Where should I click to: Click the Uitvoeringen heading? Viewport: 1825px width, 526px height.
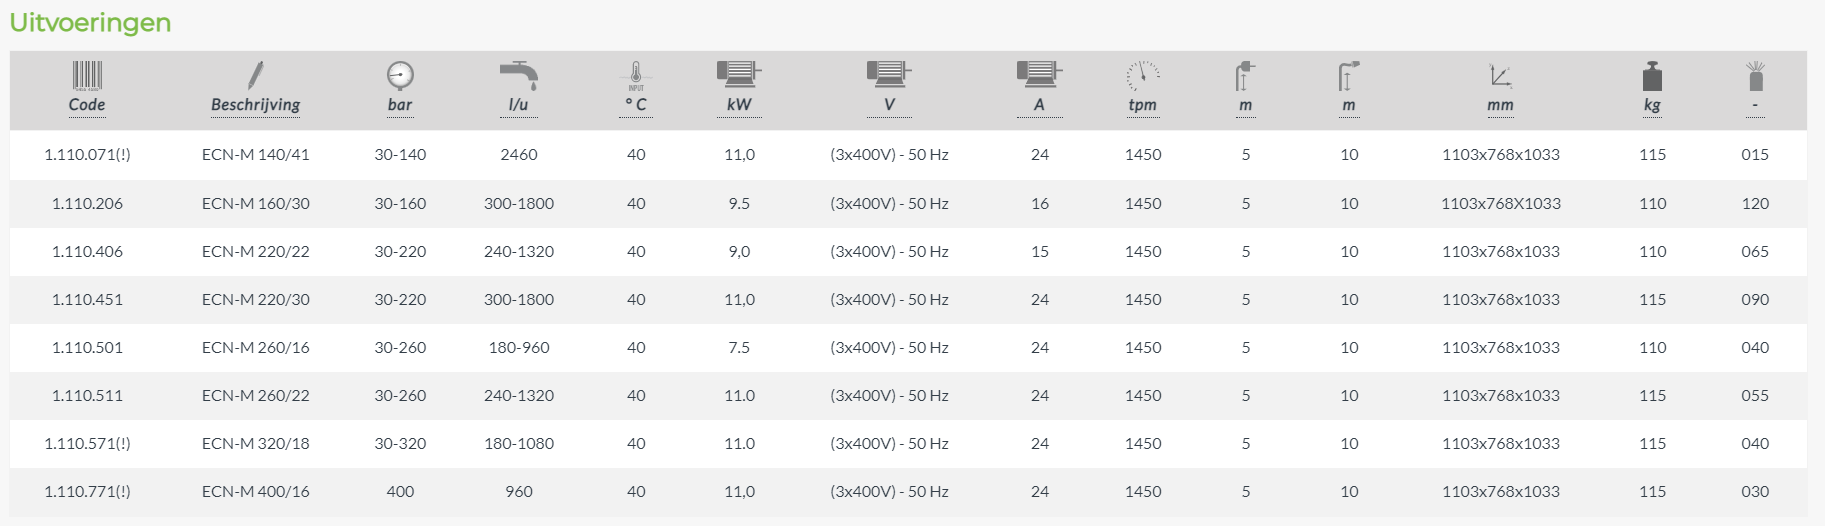click(x=90, y=23)
